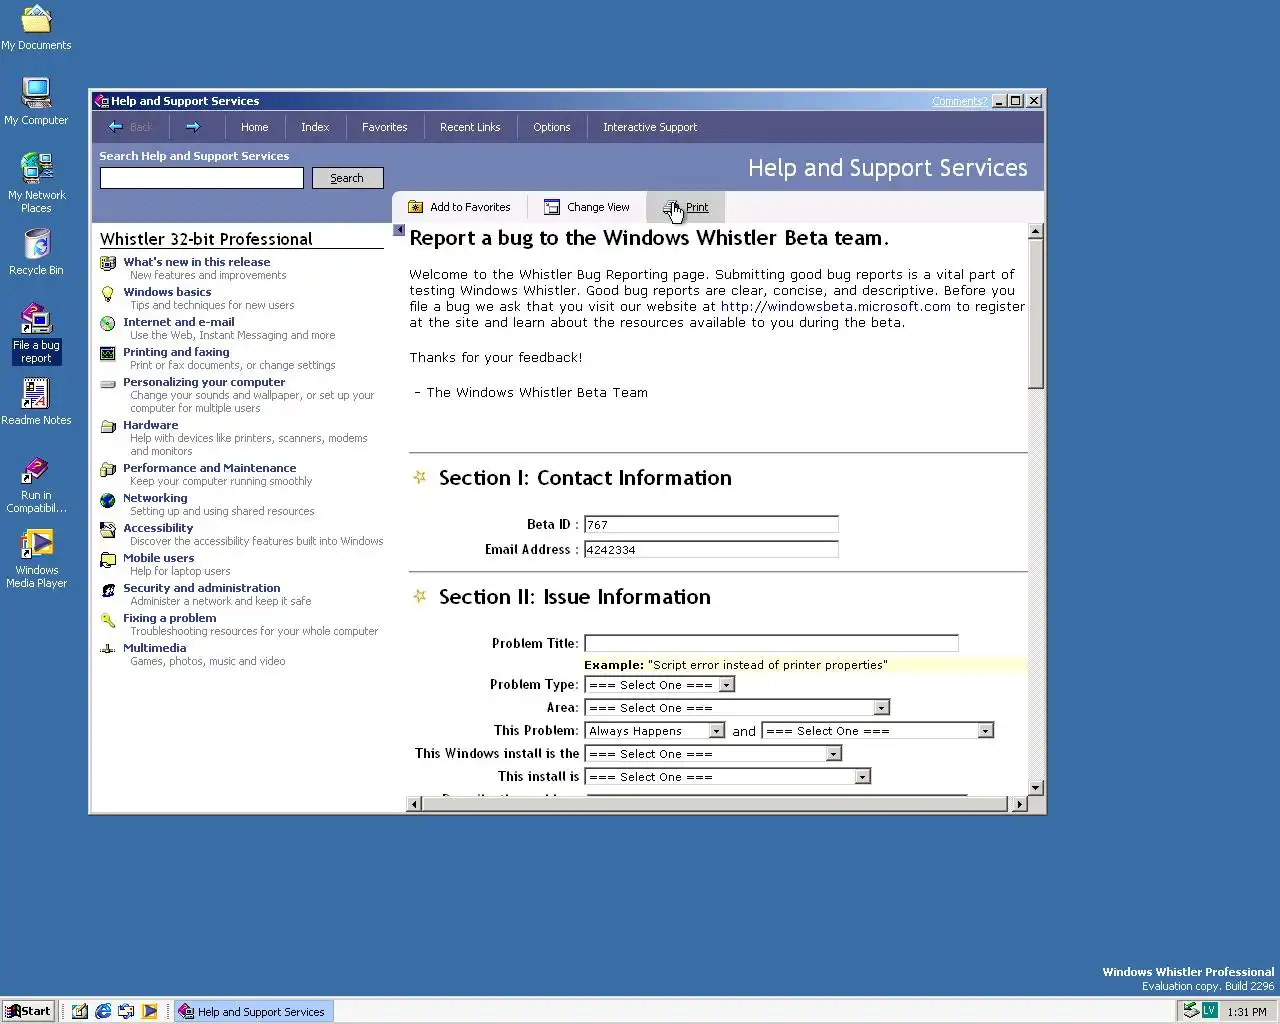Image resolution: width=1280 pixels, height=1024 pixels.
Task: Open the Always Happens dropdown
Action: [x=654, y=731]
